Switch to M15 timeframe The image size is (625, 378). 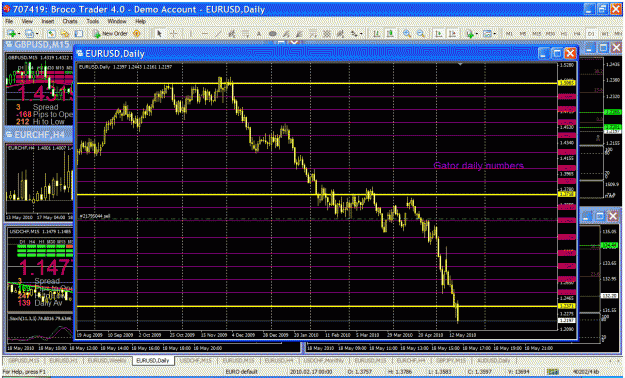(x=537, y=34)
